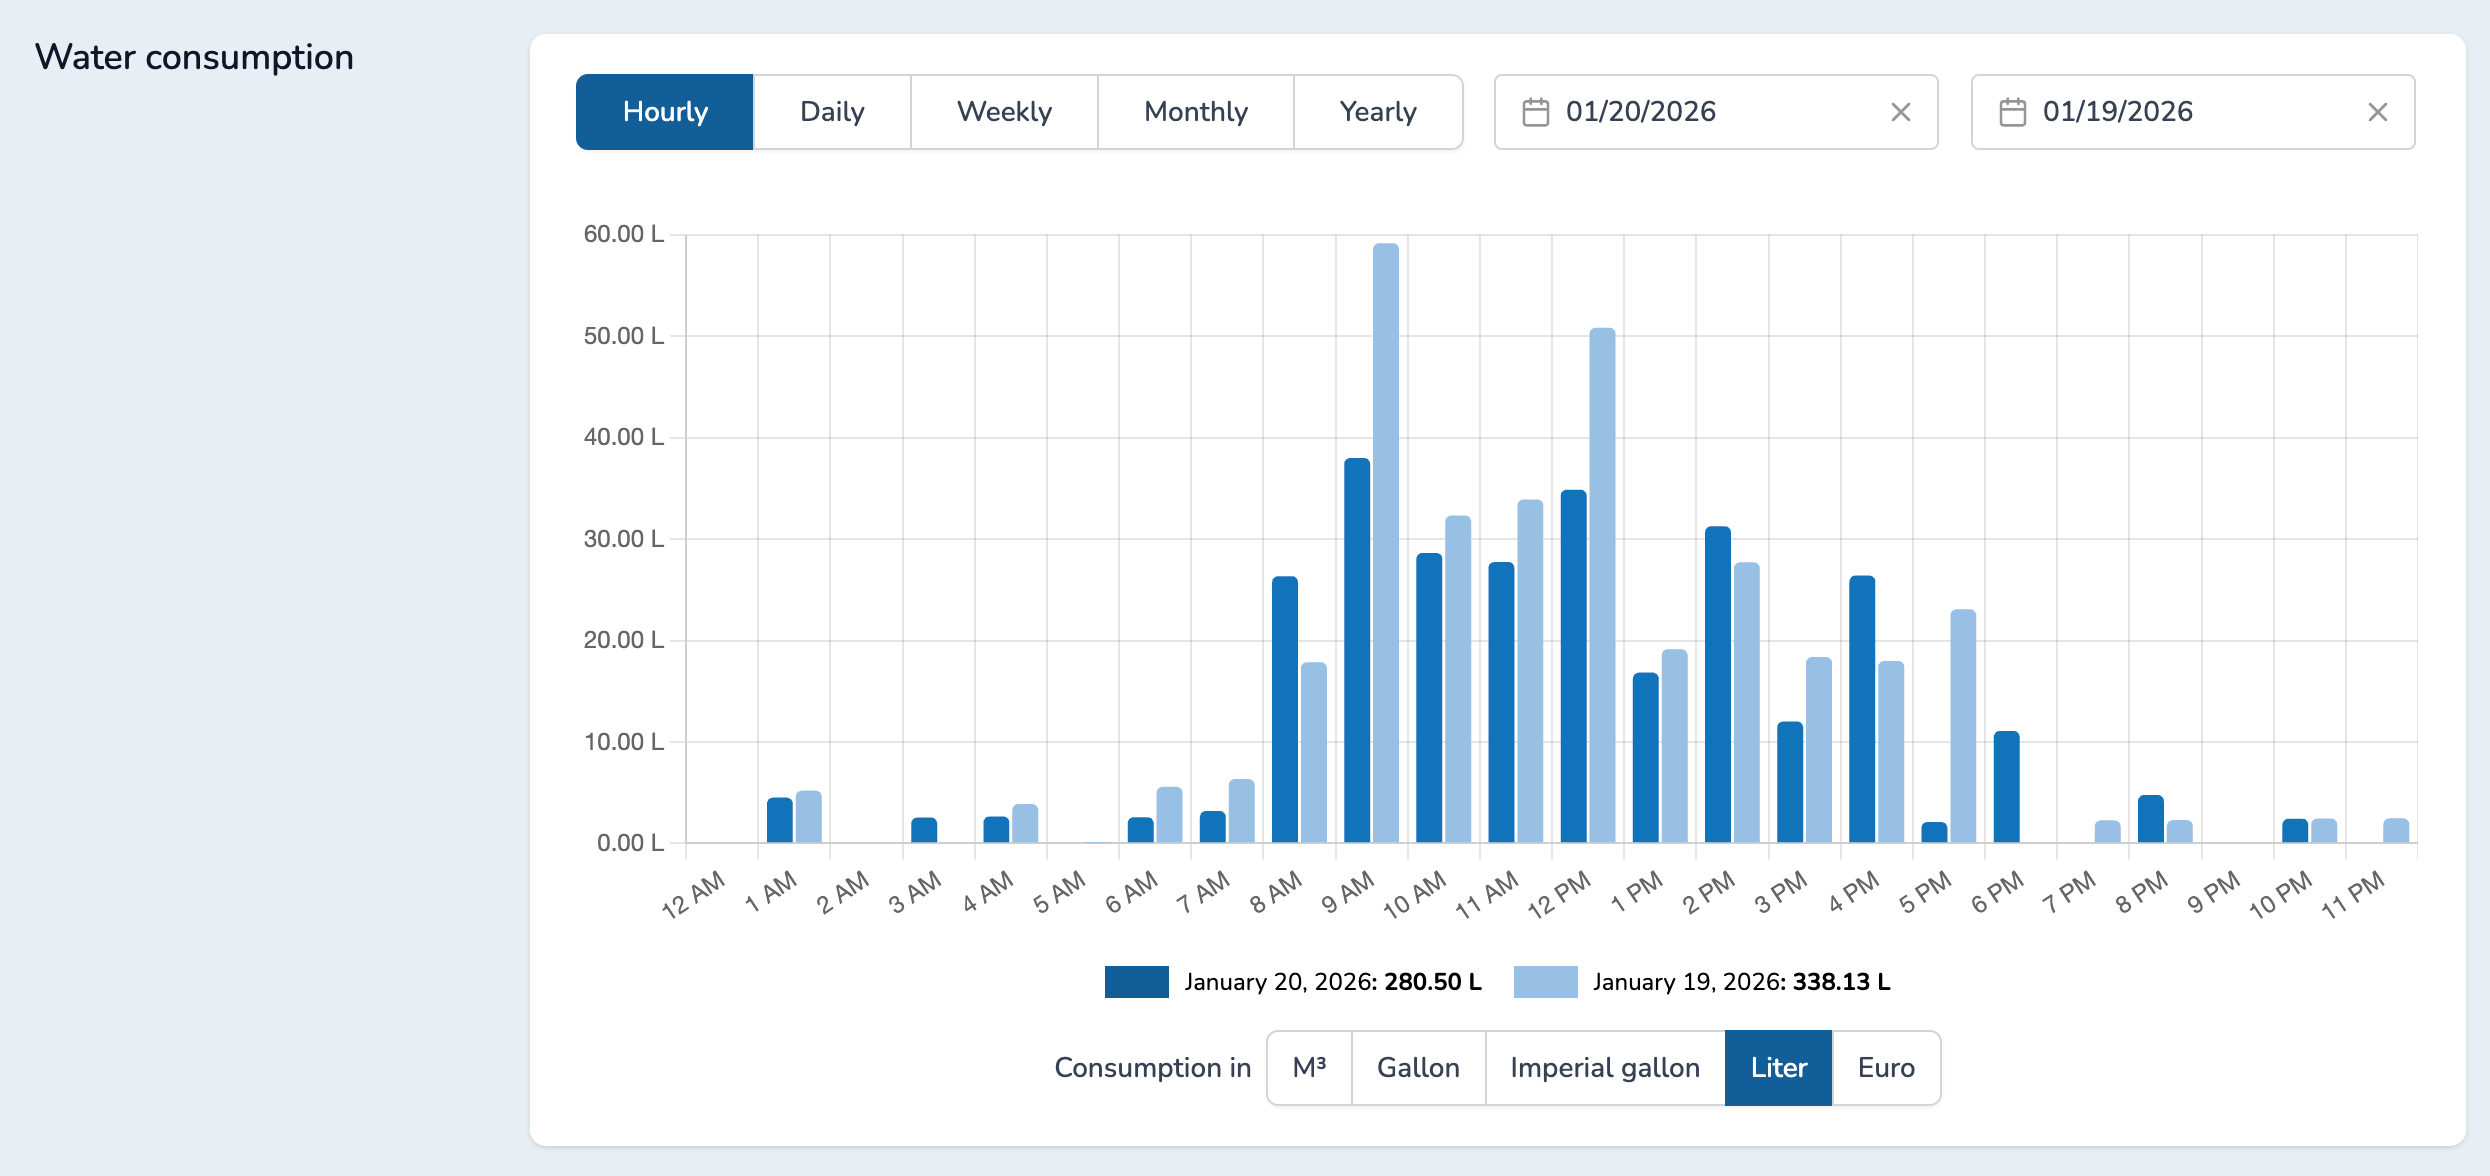
Task: Clear the 01/20/2026 date using the X icon
Action: (1902, 111)
